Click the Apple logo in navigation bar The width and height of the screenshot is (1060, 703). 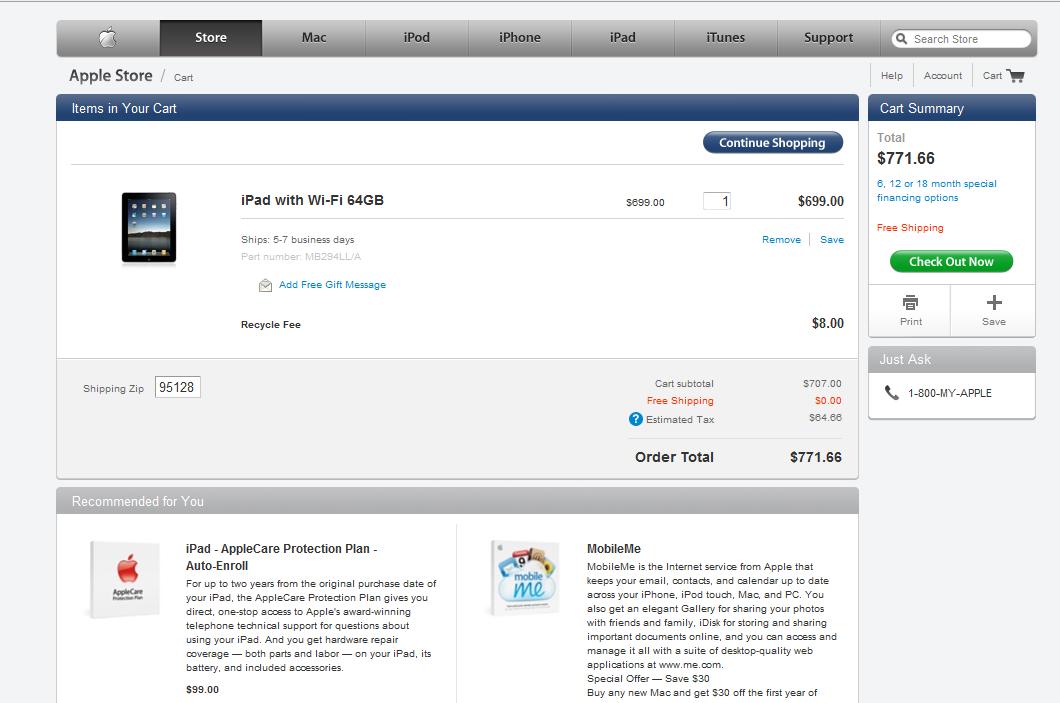click(108, 38)
